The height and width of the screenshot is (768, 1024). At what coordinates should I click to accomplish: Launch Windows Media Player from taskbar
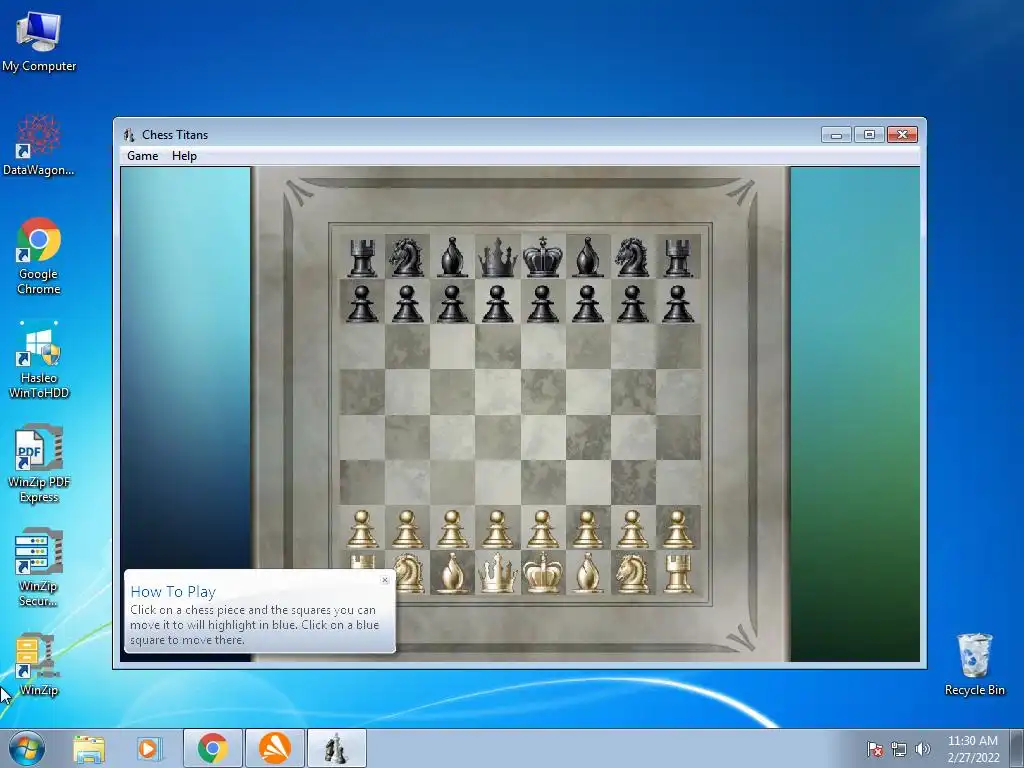[149, 748]
